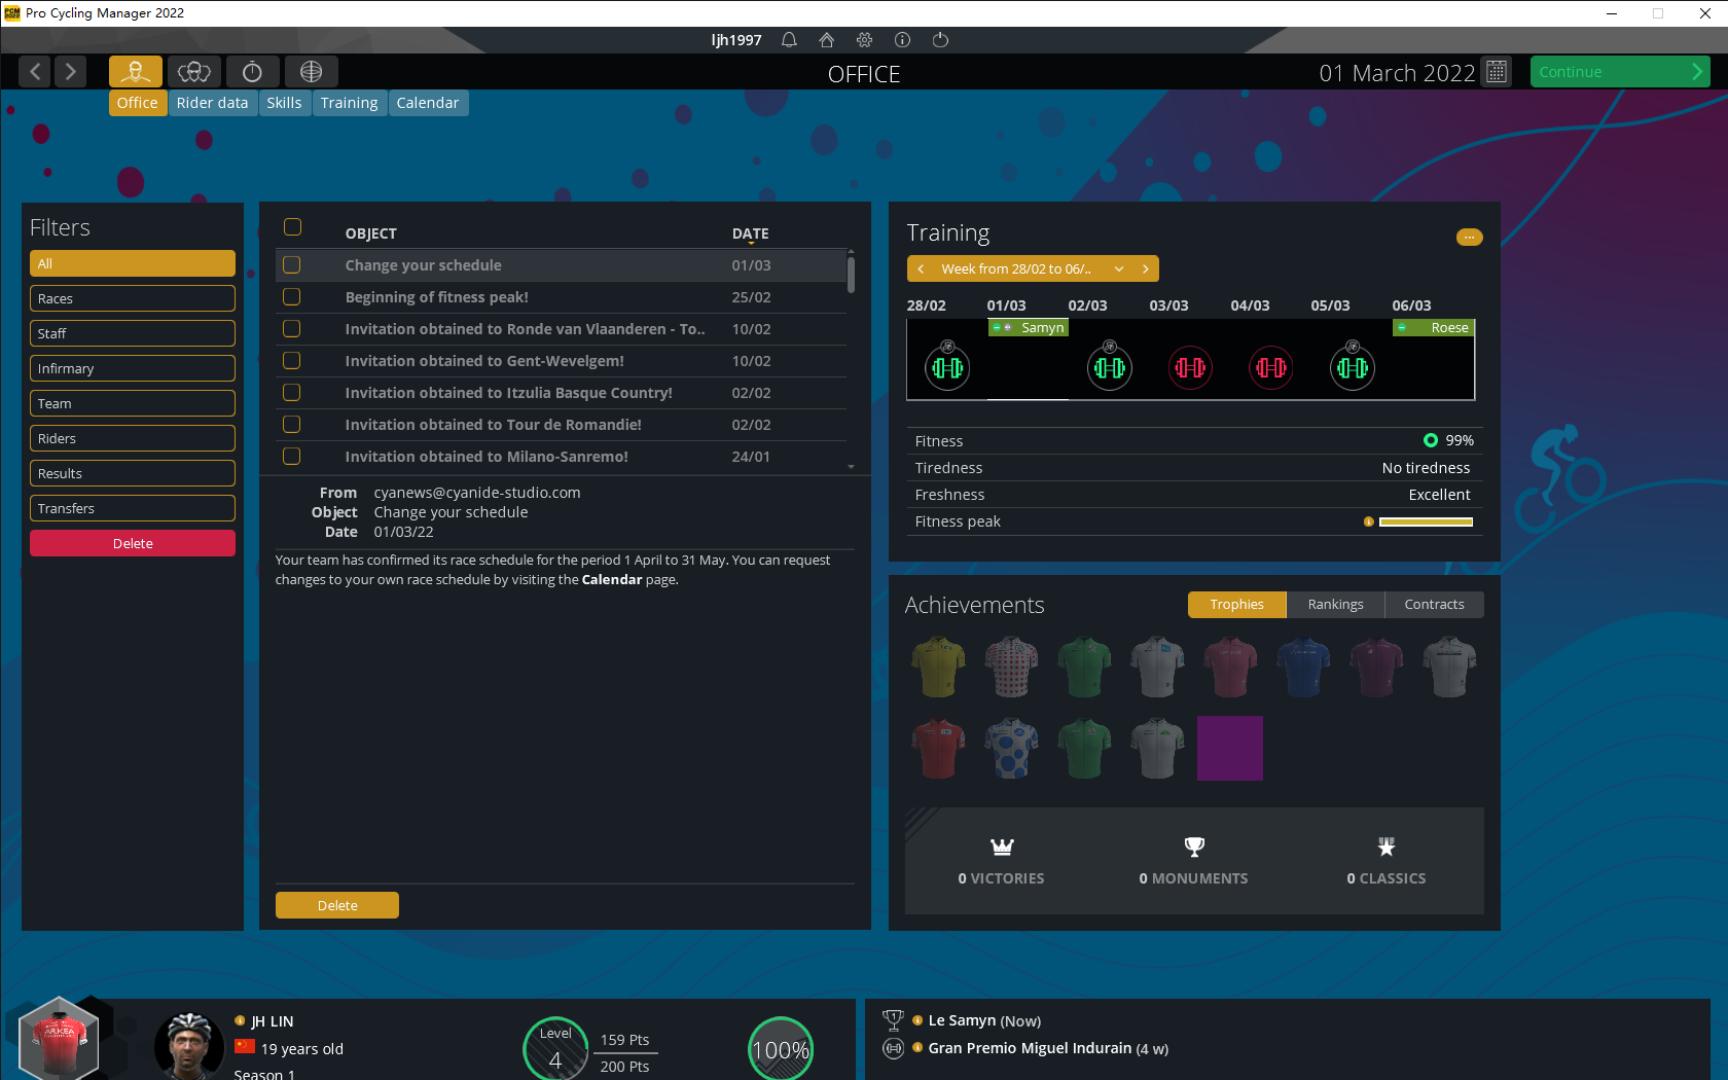Viewport: 1728px width, 1080px height.
Task: Check the Tour de Romandie invitation checkbox
Action: (x=292, y=424)
